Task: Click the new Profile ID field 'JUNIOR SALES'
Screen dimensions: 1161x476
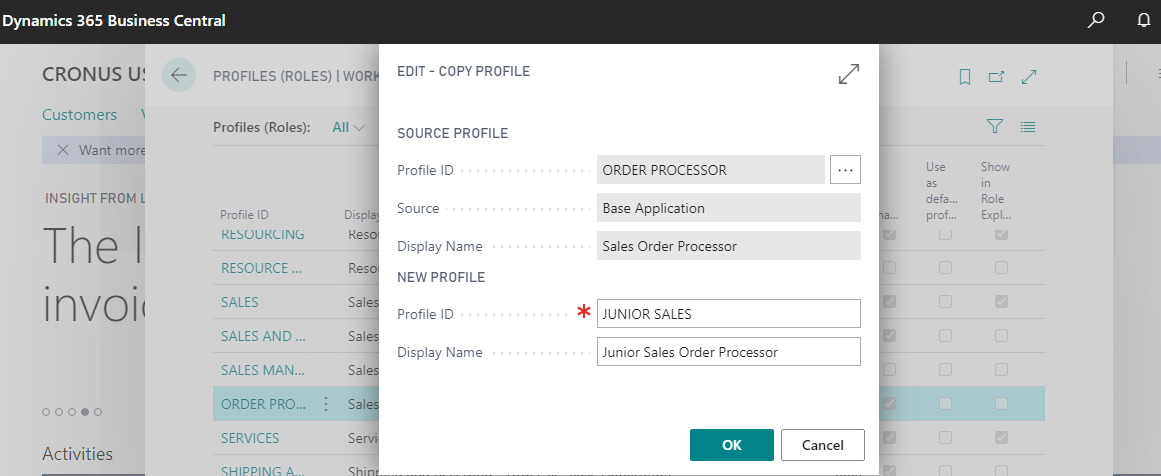Action: click(x=728, y=314)
